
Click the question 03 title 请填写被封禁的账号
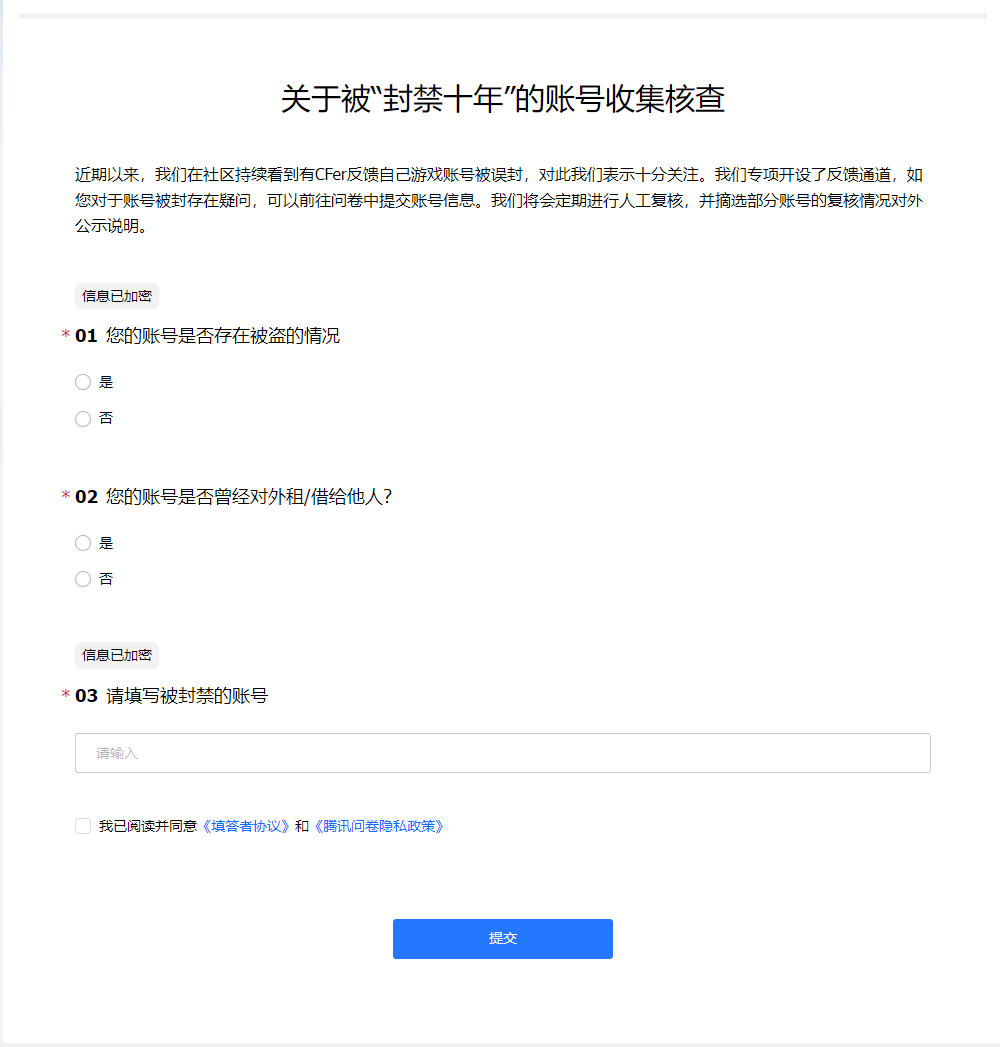click(187, 696)
